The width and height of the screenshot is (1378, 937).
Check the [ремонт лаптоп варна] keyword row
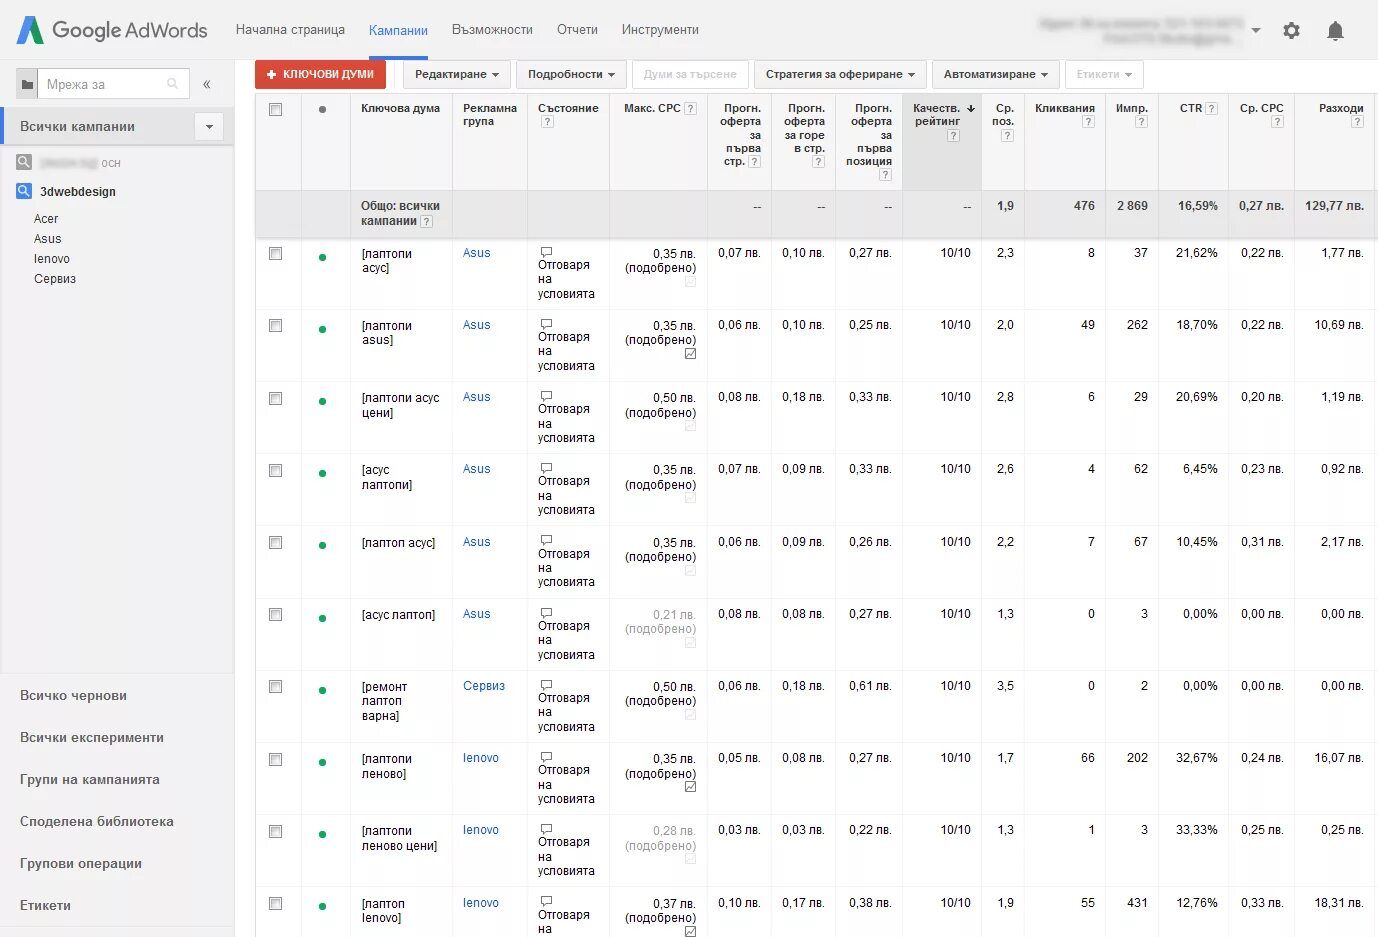point(275,687)
